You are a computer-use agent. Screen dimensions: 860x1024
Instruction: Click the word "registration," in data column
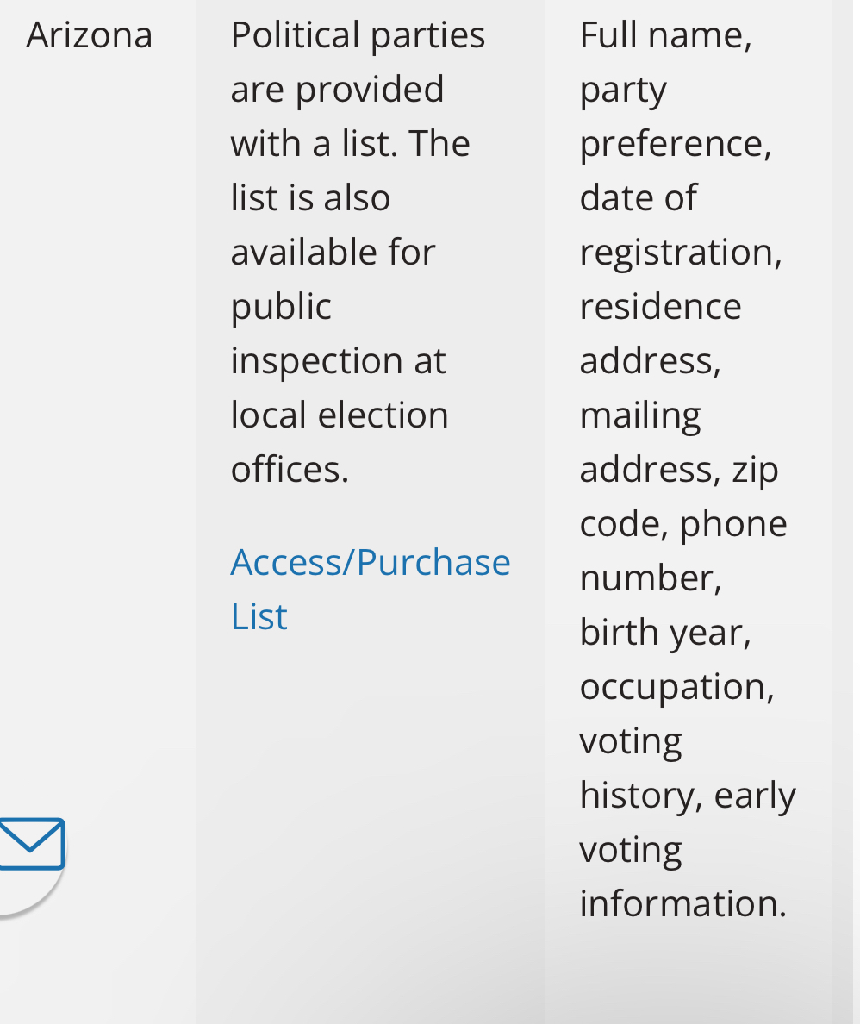pyautogui.click(x=681, y=253)
